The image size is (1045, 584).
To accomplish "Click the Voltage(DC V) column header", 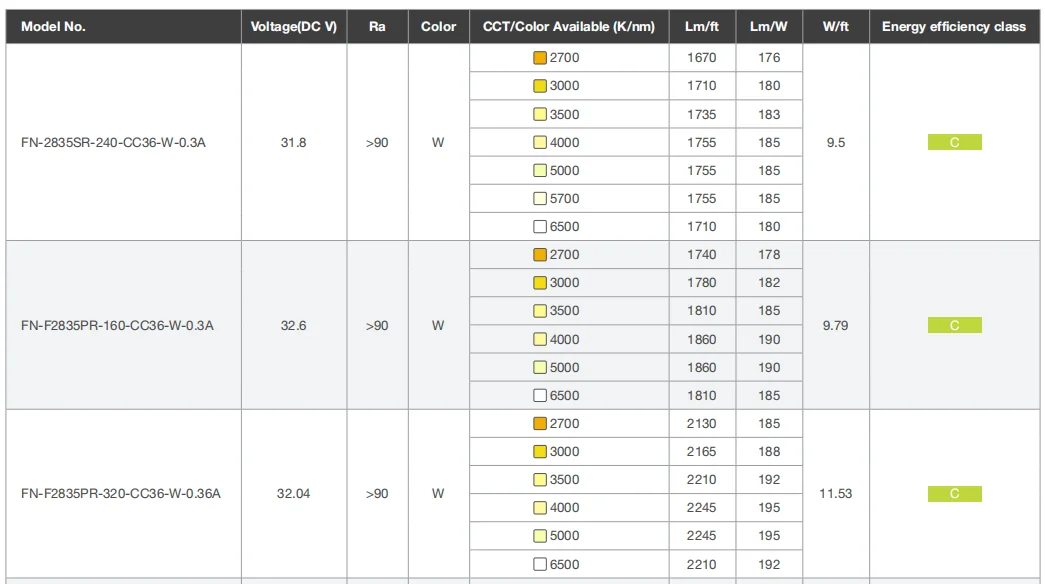I will tap(293, 27).
